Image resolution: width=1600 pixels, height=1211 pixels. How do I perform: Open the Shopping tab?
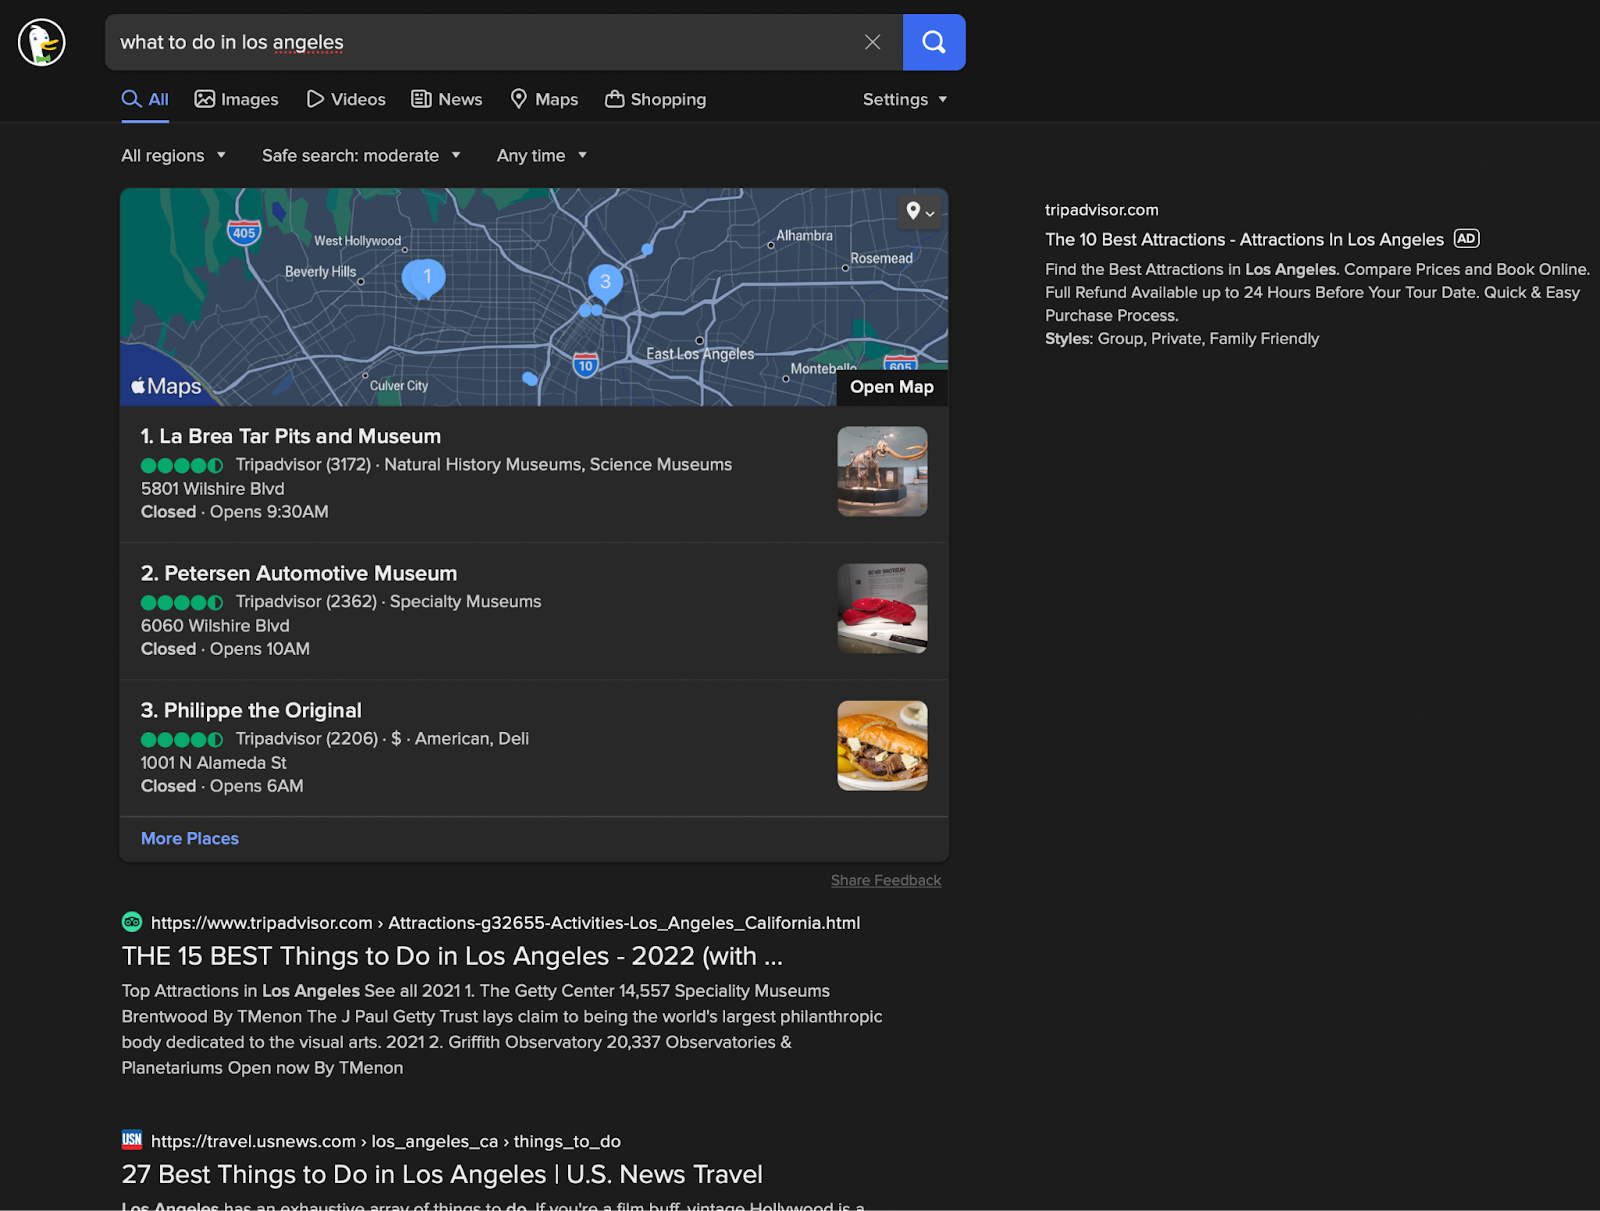coord(656,99)
